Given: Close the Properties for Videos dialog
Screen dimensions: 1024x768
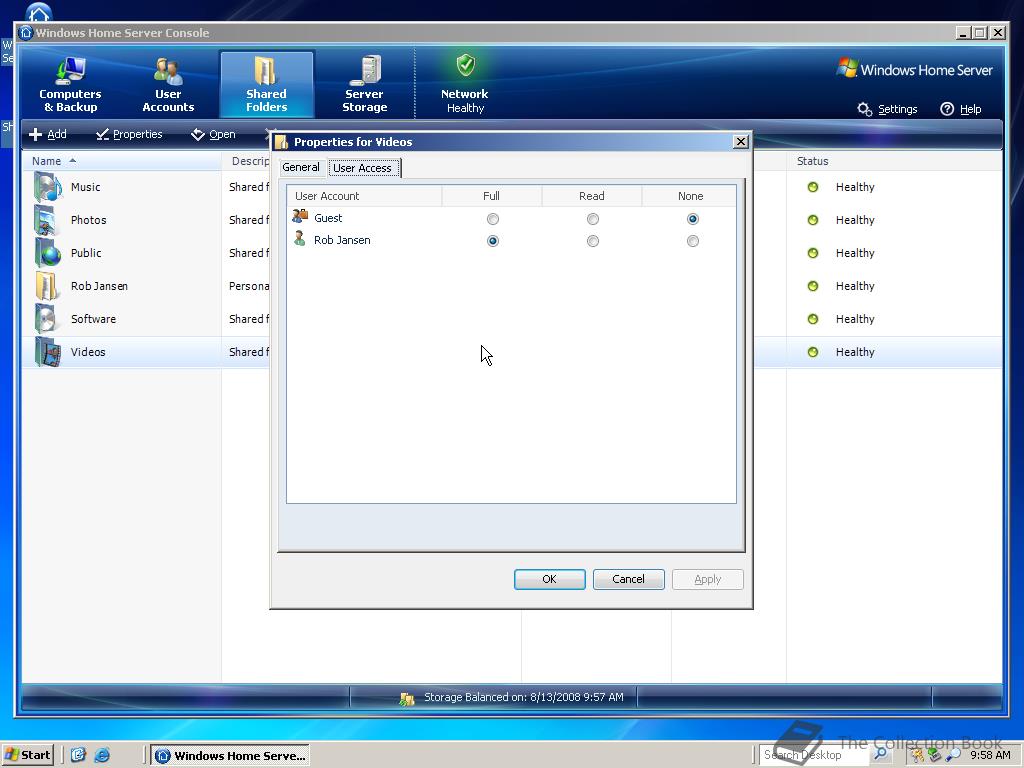Looking at the screenshot, I should (x=741, y=142).
